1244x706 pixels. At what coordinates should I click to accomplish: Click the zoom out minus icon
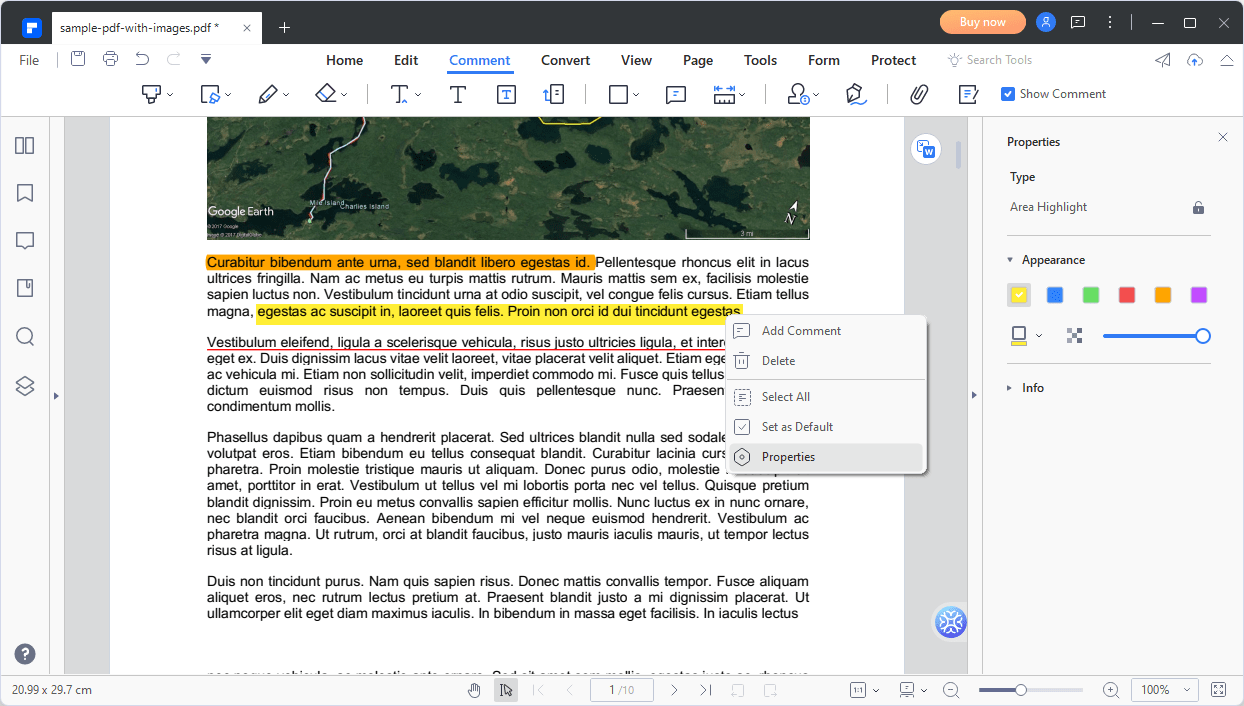pos(951,690)
